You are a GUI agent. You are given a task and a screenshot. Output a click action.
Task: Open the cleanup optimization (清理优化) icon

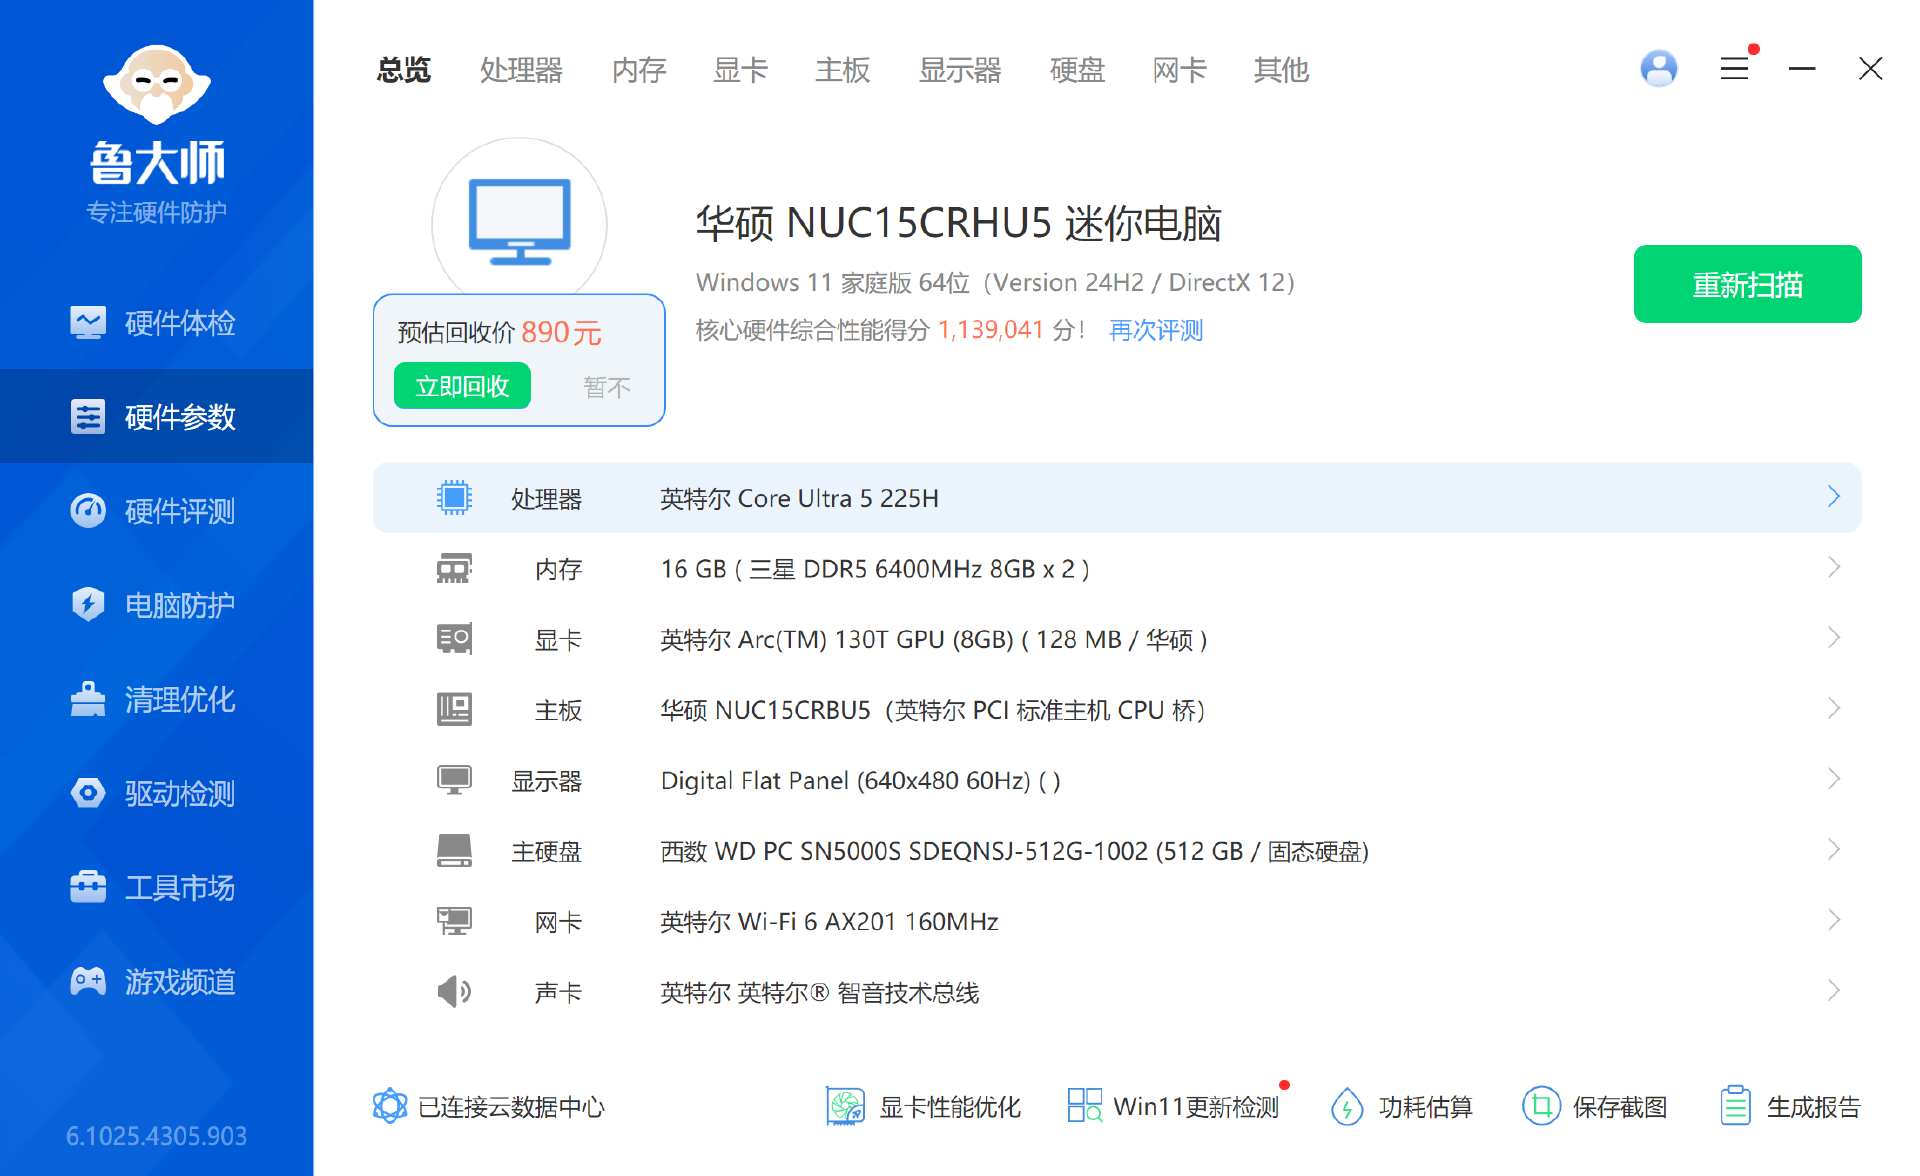click(x=88, y=699)
